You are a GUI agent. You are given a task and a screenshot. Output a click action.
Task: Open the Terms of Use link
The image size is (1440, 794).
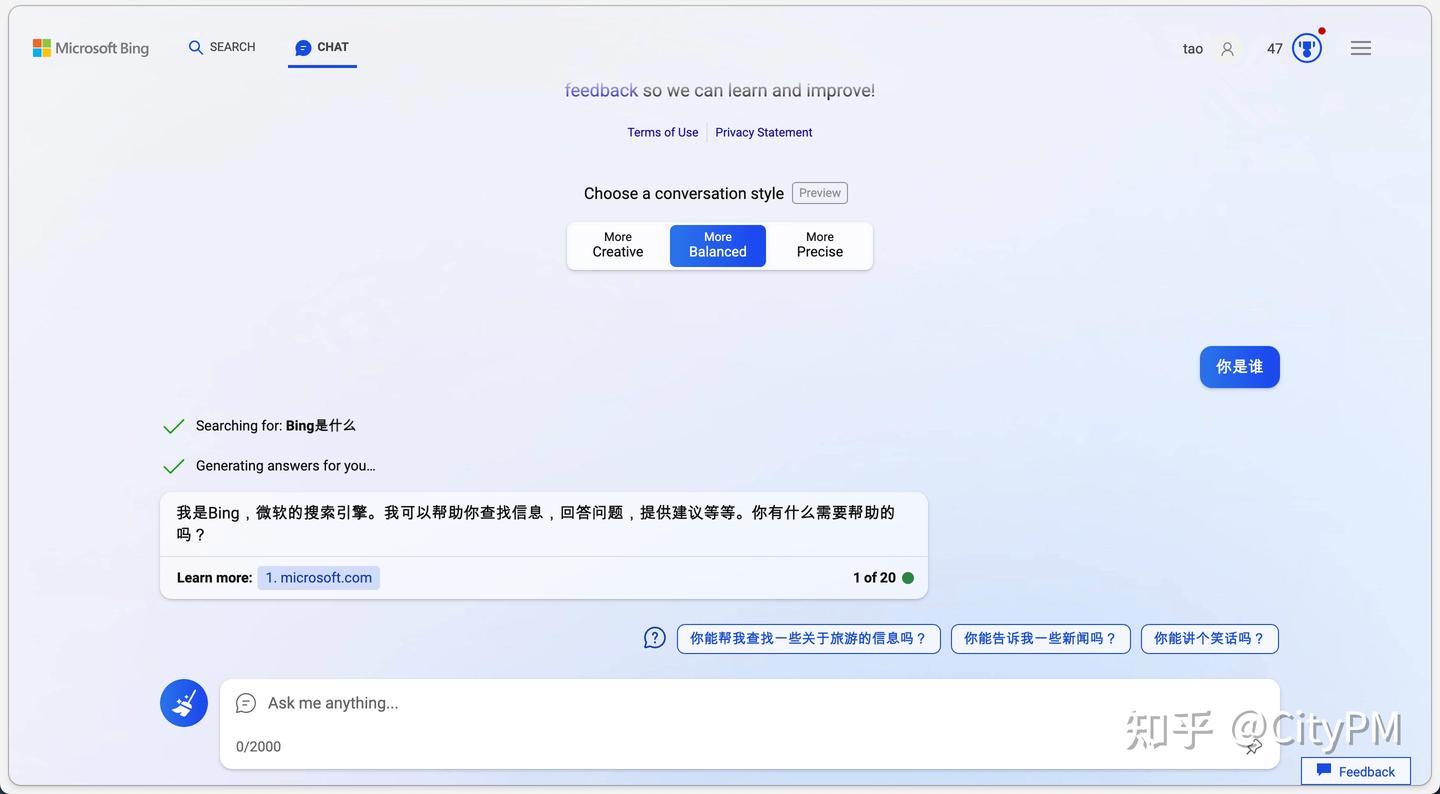(662, 132)
